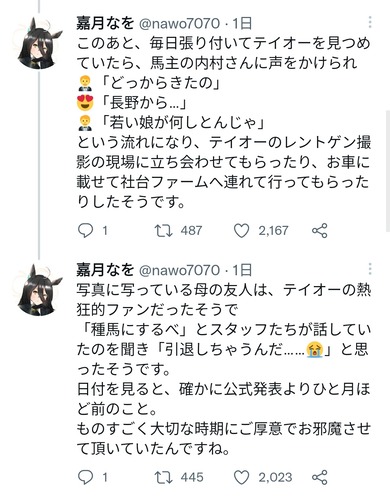Like the first tweet with 2,167 likes

coord(241,231)
